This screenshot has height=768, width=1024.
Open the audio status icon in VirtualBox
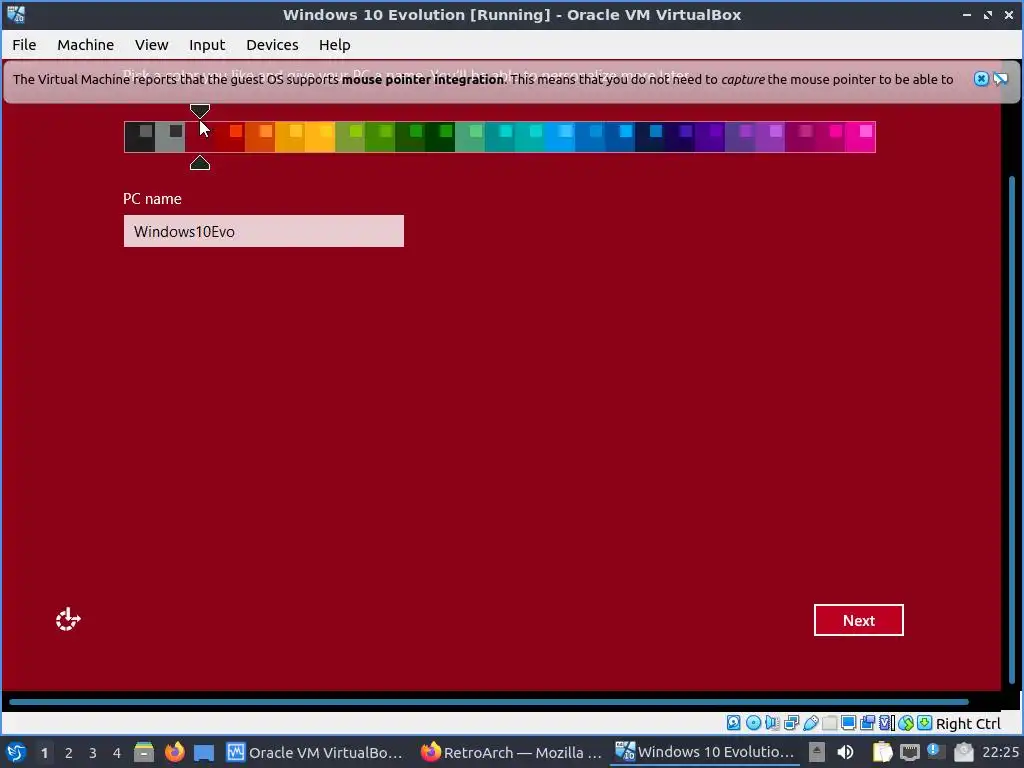pyautogui.click(x=772, y=722)
